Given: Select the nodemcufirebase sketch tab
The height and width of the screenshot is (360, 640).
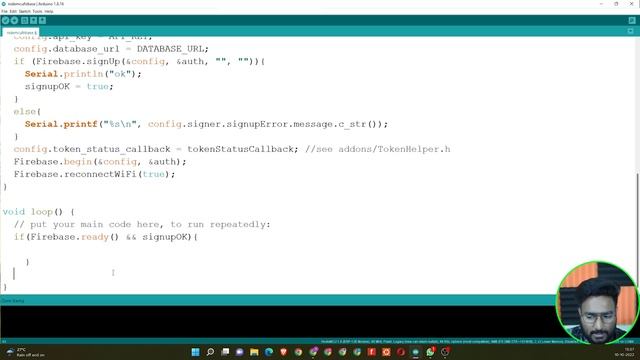Looking at the screenshot, I should pos(20,32).
